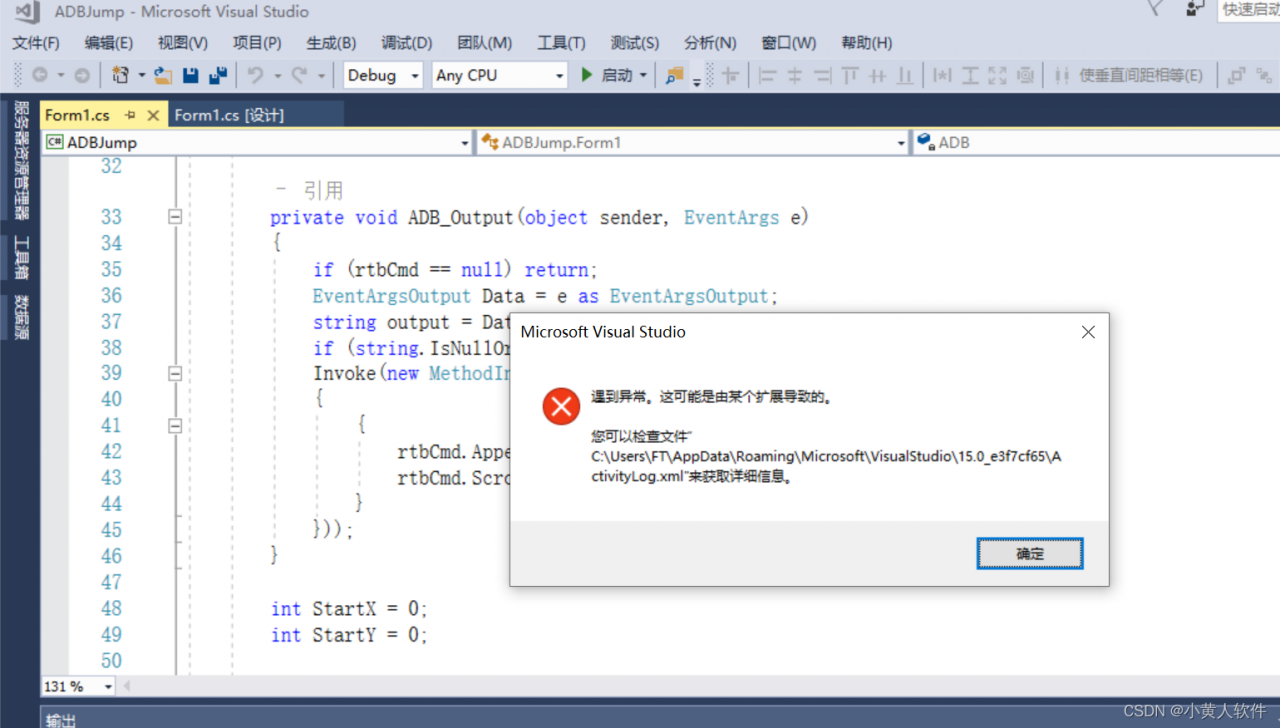This screenshot has height=728, width=1280.
Task: Click the 快速启动 quick launch search box
Action: tap(1249, 9)
